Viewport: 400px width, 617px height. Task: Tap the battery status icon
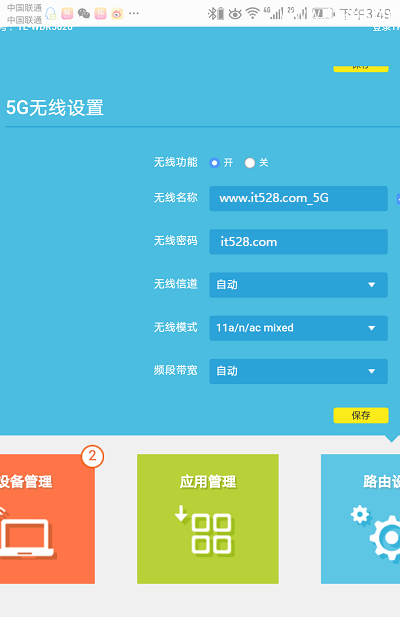(x=323, y=14)
